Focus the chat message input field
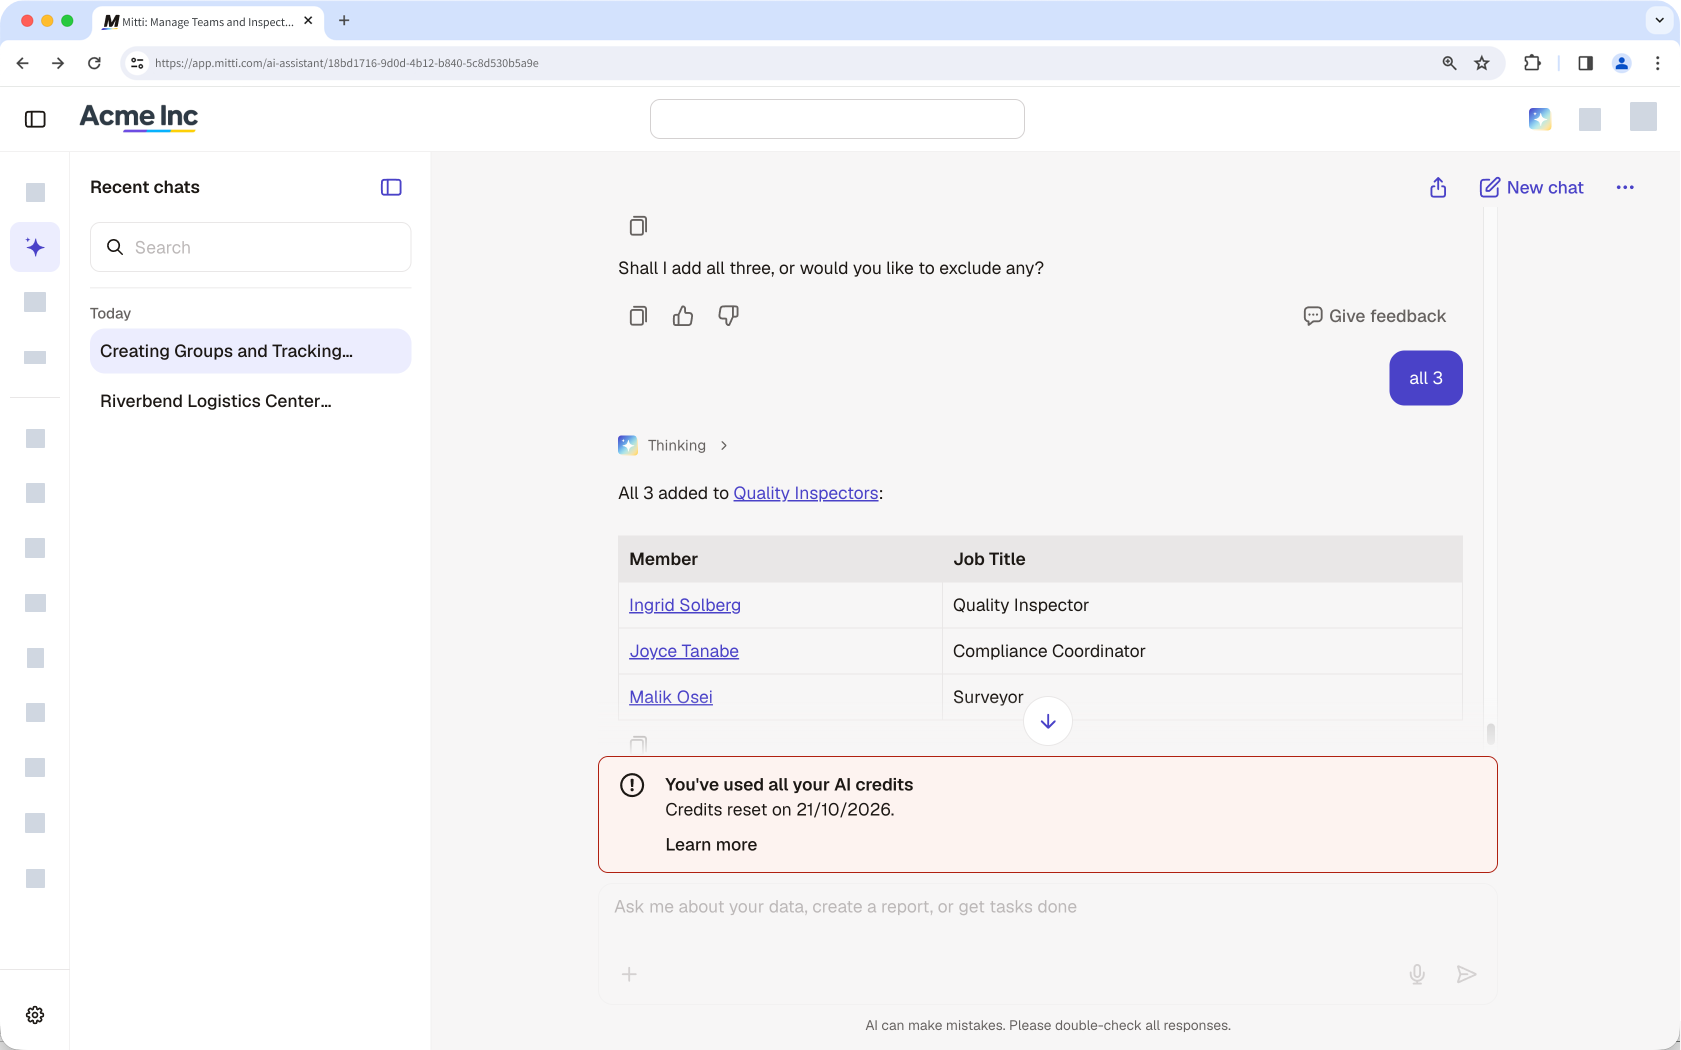The width and height of the screenshot is (1681, 1050). click(x=1047, y=907)
